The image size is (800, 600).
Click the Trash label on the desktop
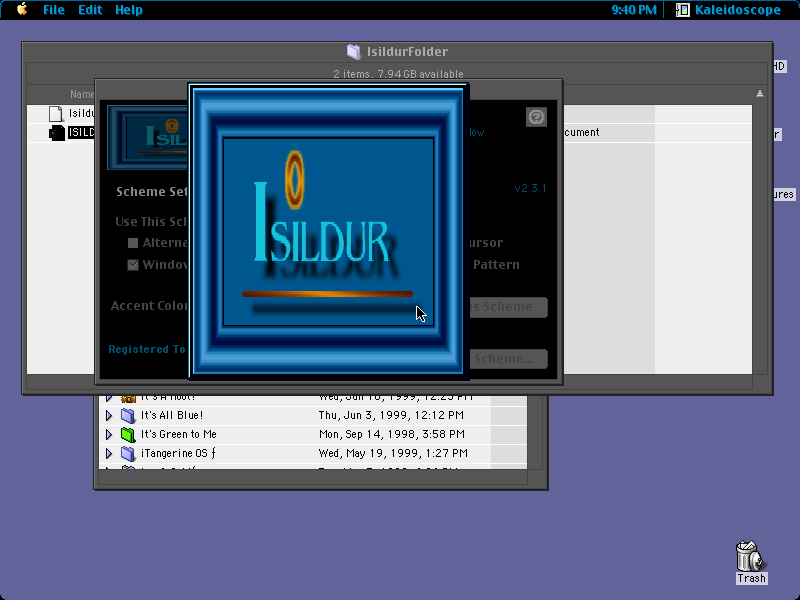coord(752,578)
